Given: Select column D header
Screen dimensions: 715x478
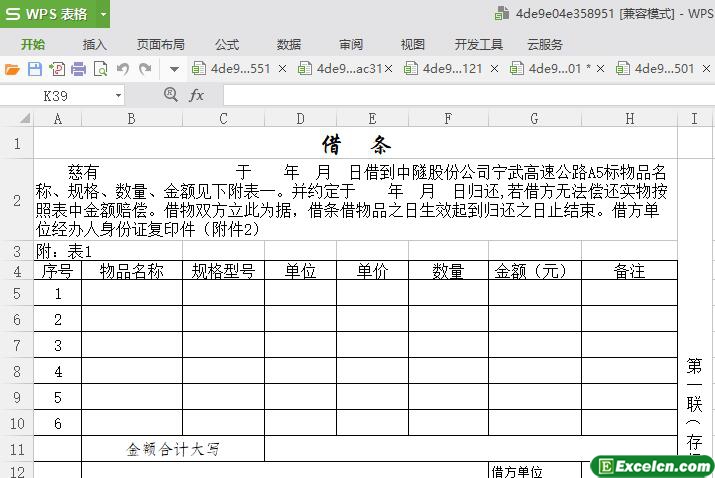Looking at the screenshot, I should point(300,119).
